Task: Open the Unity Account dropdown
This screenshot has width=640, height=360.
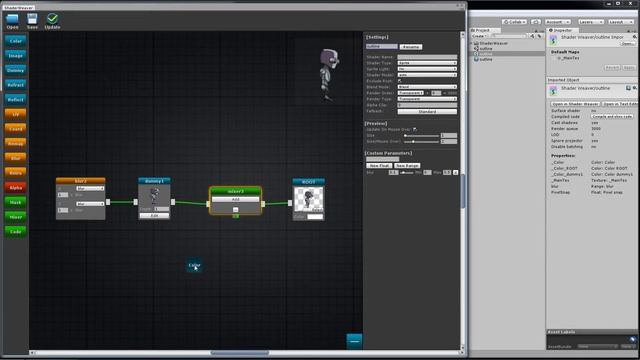Action: (x=558, y=22)
